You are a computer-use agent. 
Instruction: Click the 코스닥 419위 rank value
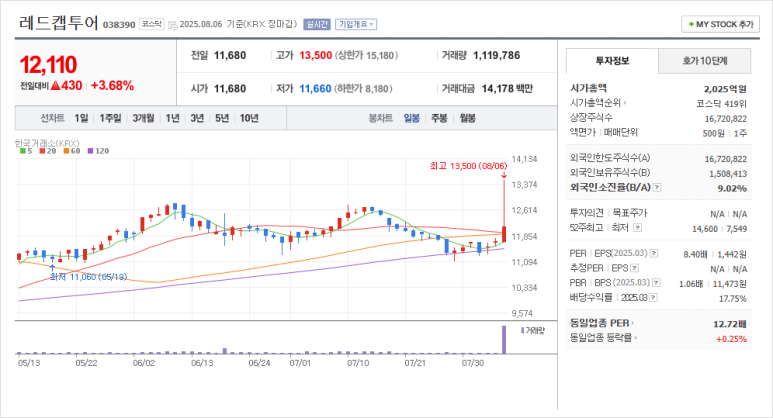pyautogui.click(x=722, y=104)
